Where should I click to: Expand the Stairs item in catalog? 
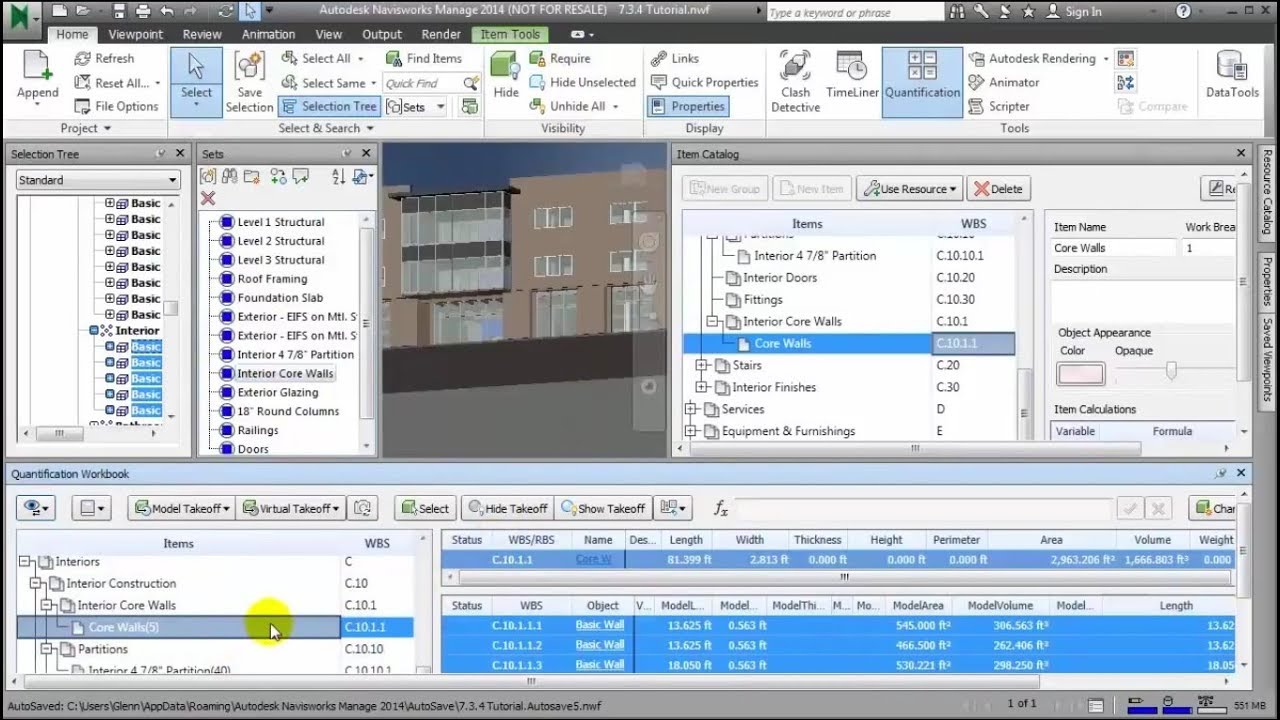[701, 366]
